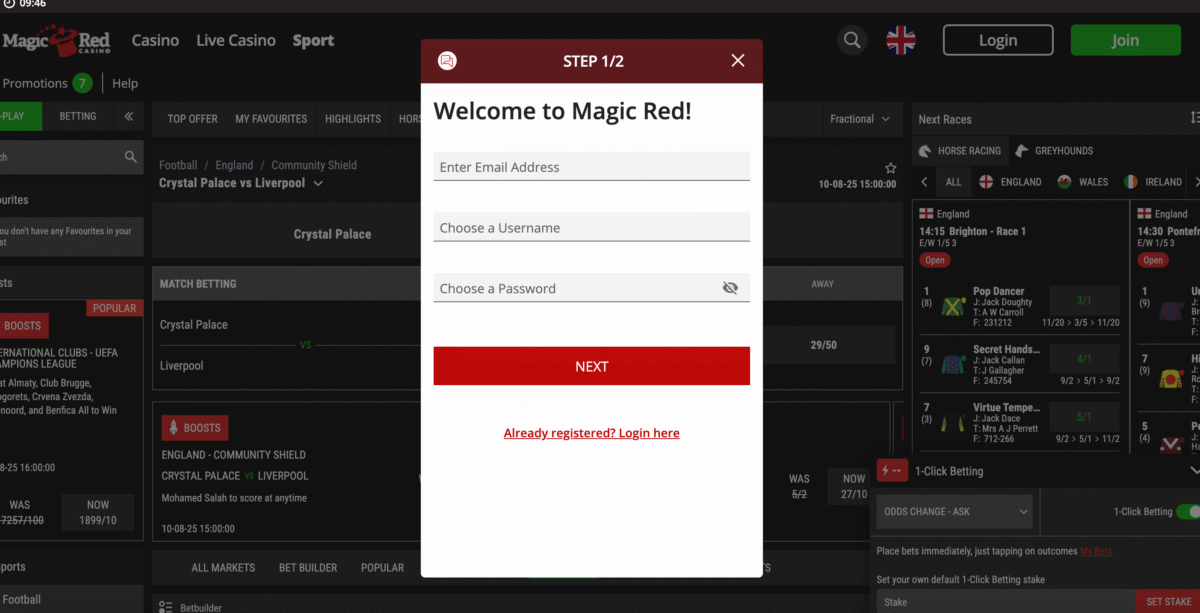Click the NOW 1899/10 boosted odds
This screenshot has width=1200, height=613.
(98, 513)
